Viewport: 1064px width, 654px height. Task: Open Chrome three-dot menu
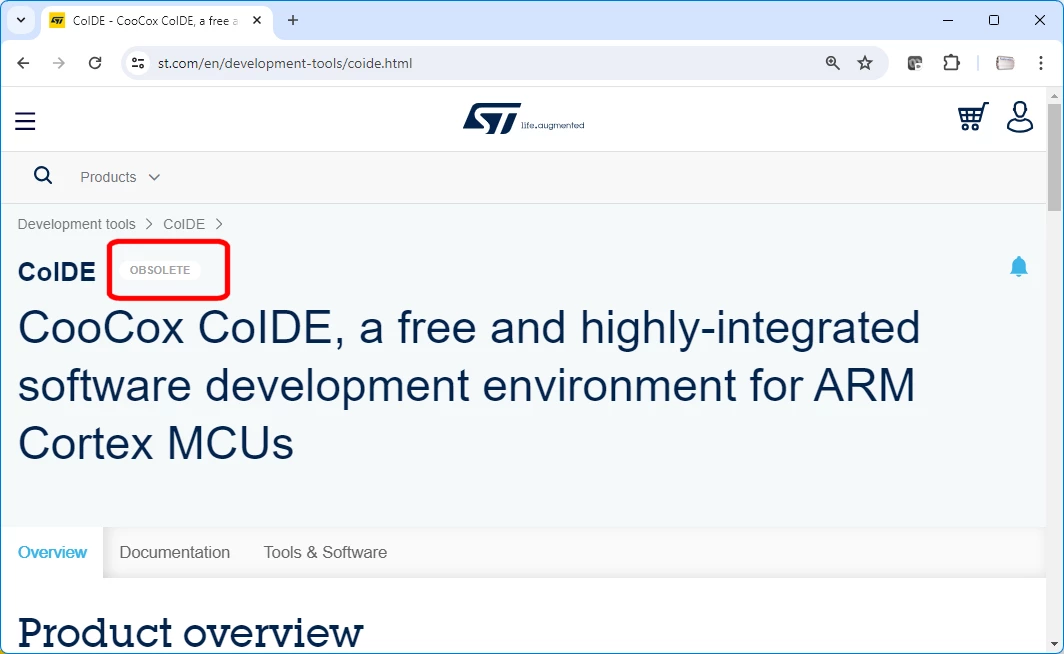point(1040,63)
